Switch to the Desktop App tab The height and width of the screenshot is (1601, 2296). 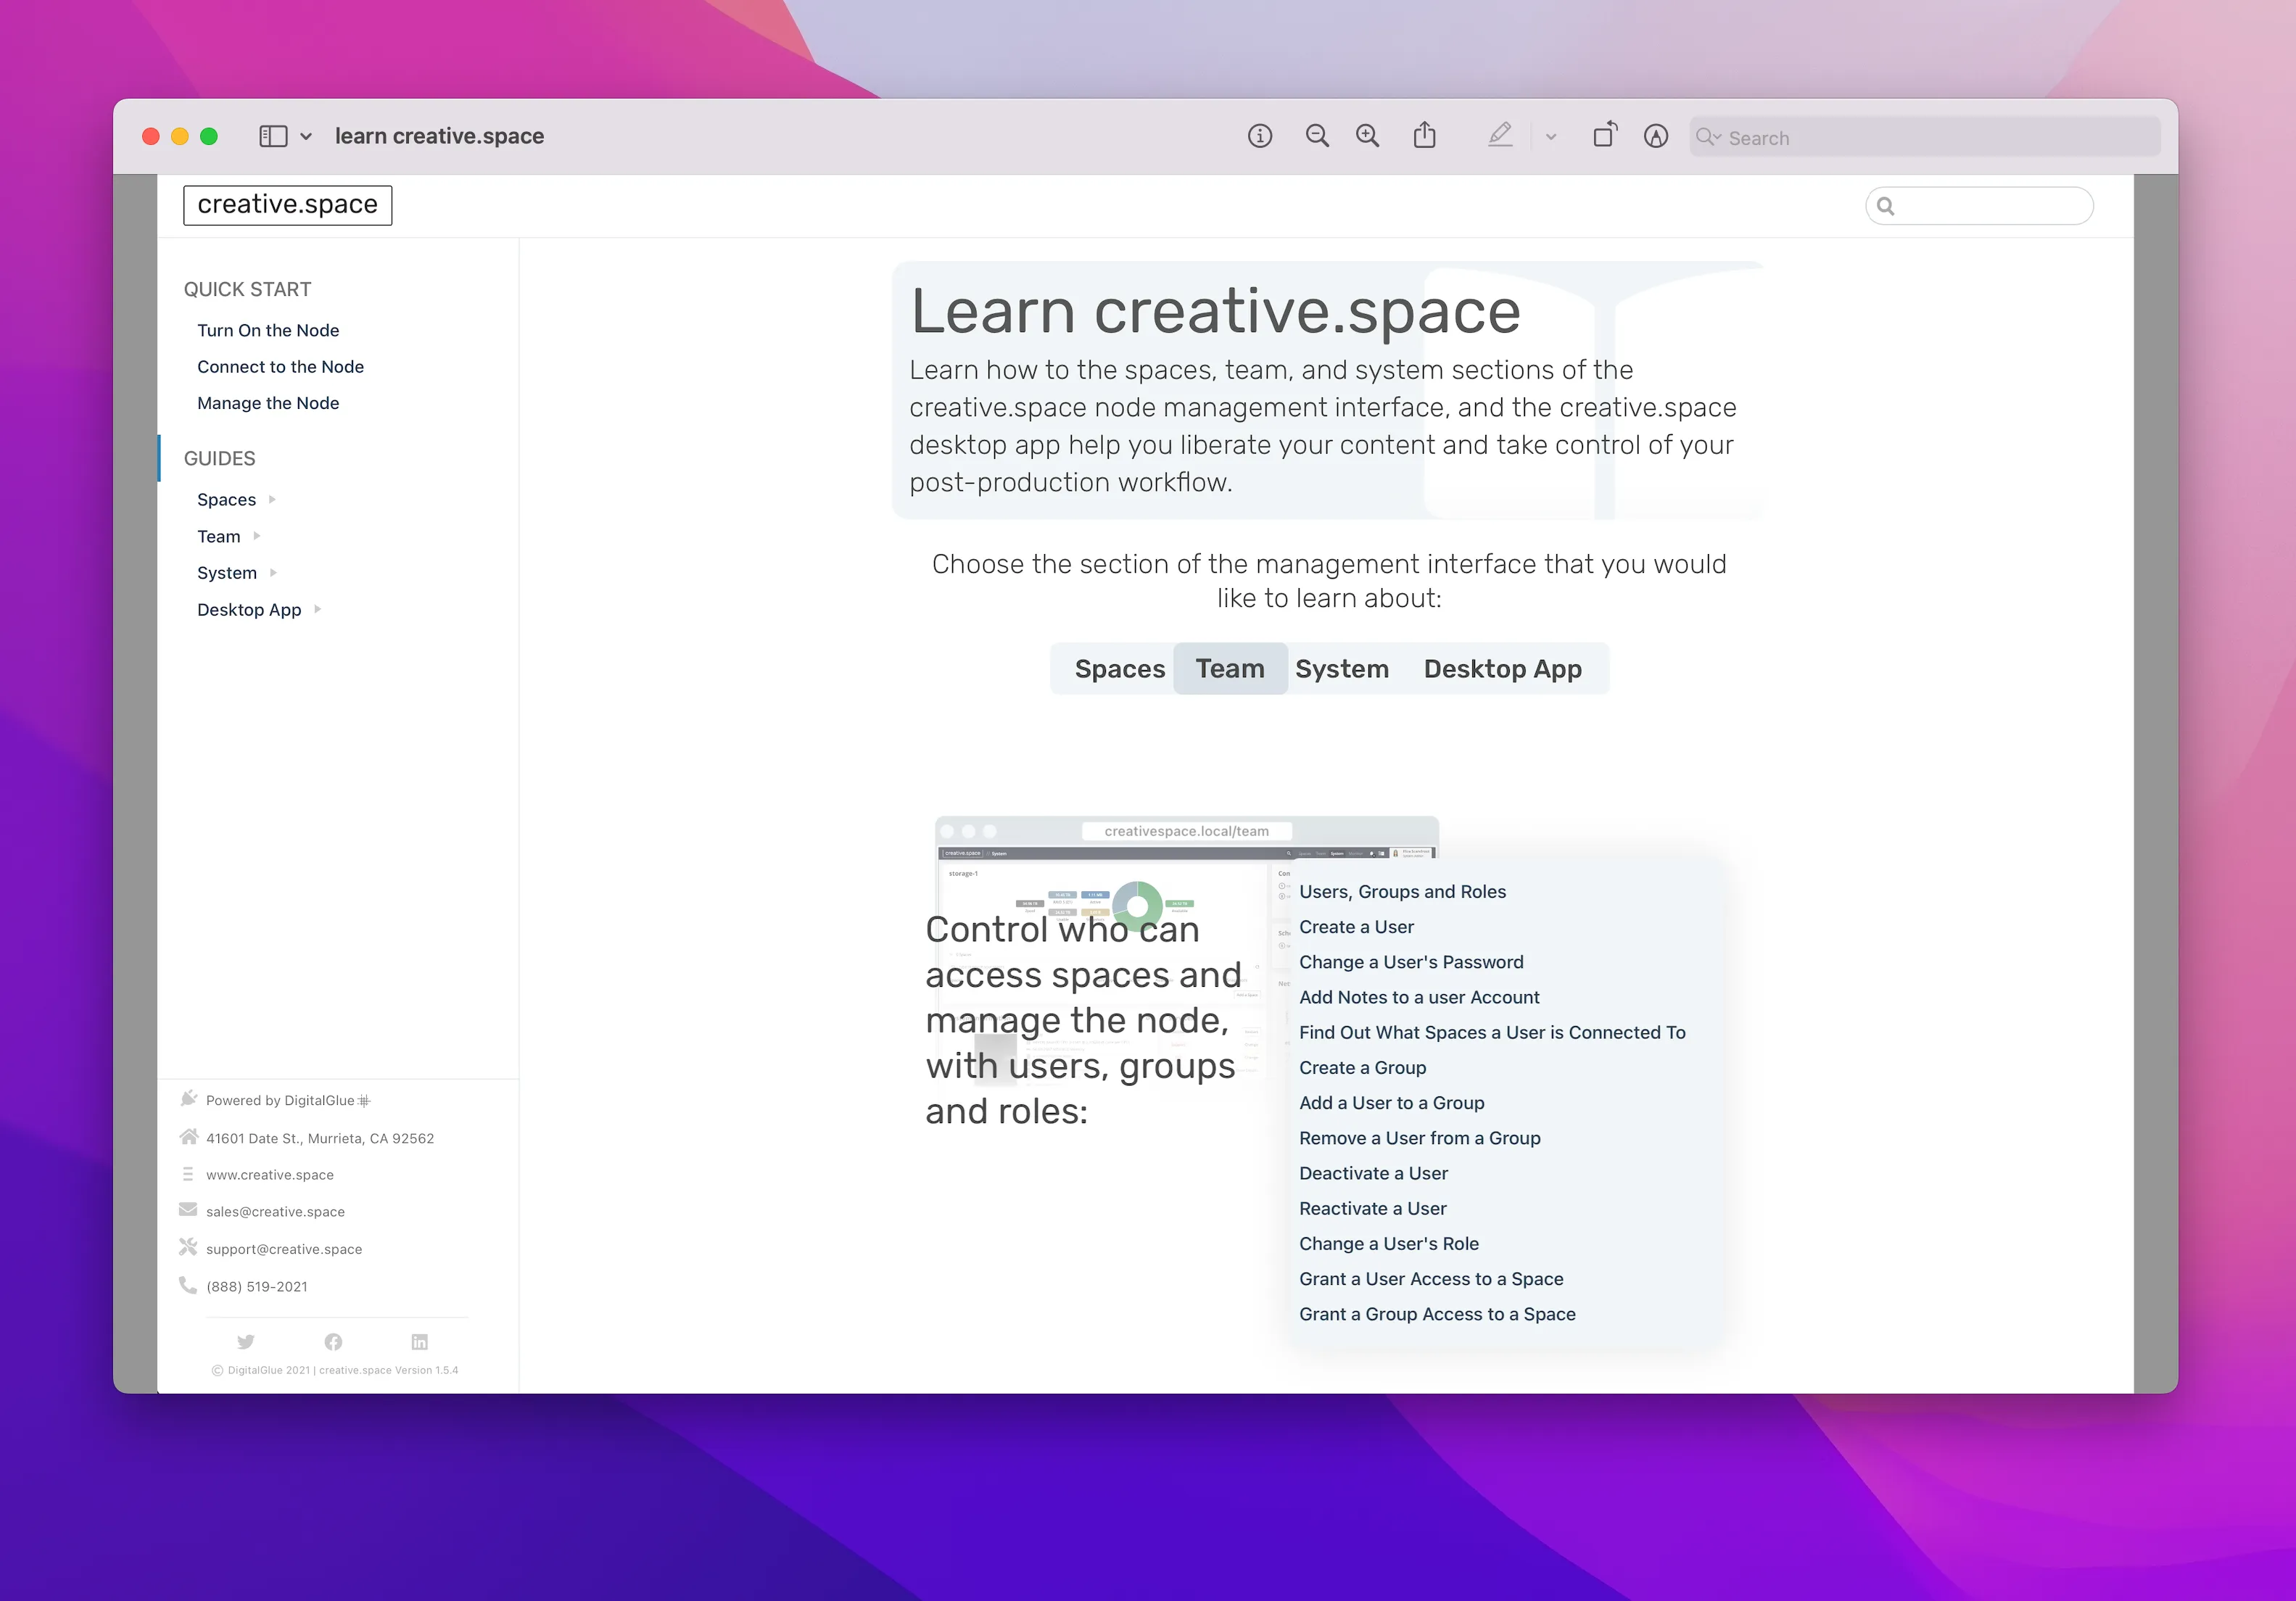coord(1502,669)
